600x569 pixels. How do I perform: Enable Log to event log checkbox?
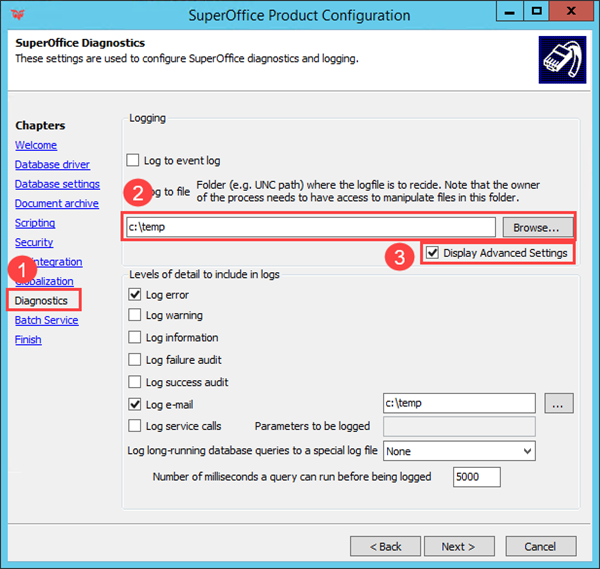(x=133, y=160)
